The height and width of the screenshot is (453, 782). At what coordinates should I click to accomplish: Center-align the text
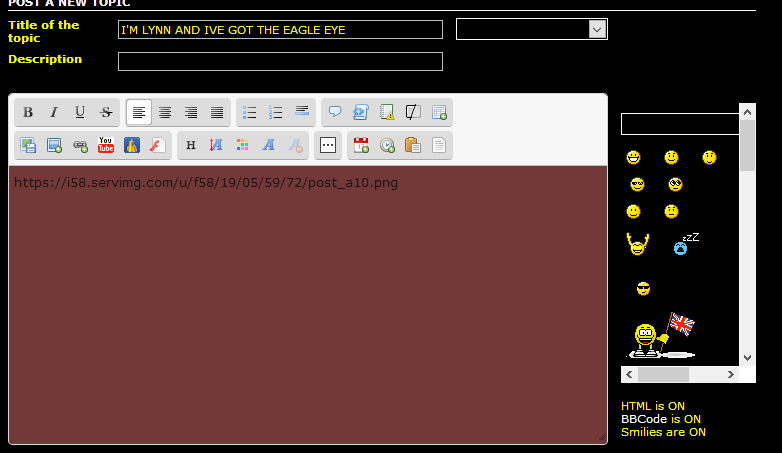tap(165, 112)
